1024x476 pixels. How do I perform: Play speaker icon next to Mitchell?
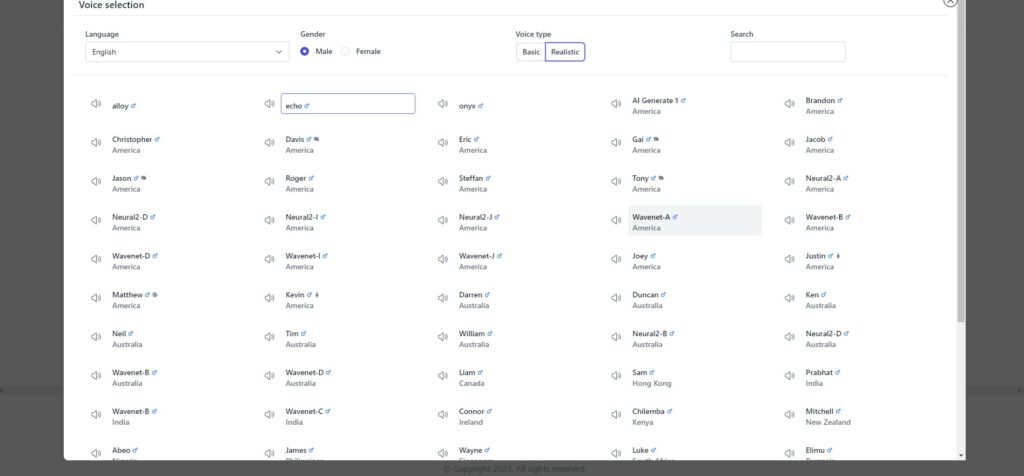[x=790, y=415]
